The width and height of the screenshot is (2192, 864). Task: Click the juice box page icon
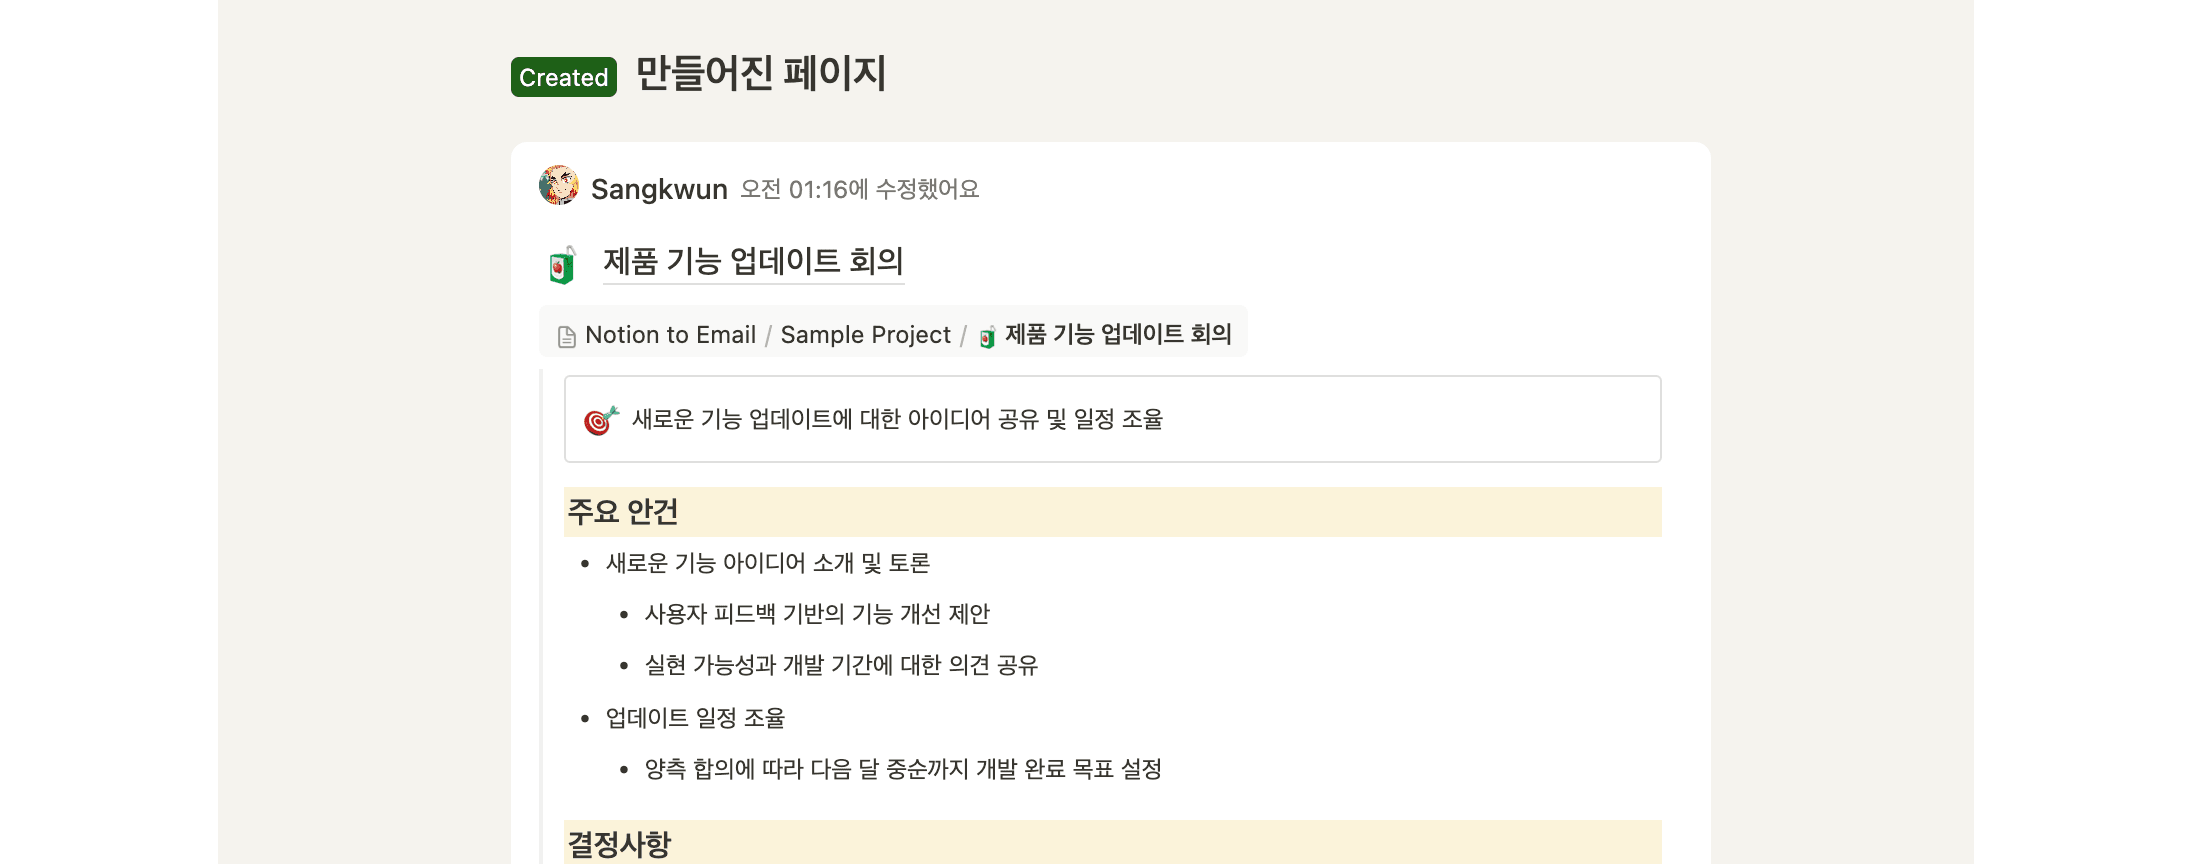(x=563, y=265)
